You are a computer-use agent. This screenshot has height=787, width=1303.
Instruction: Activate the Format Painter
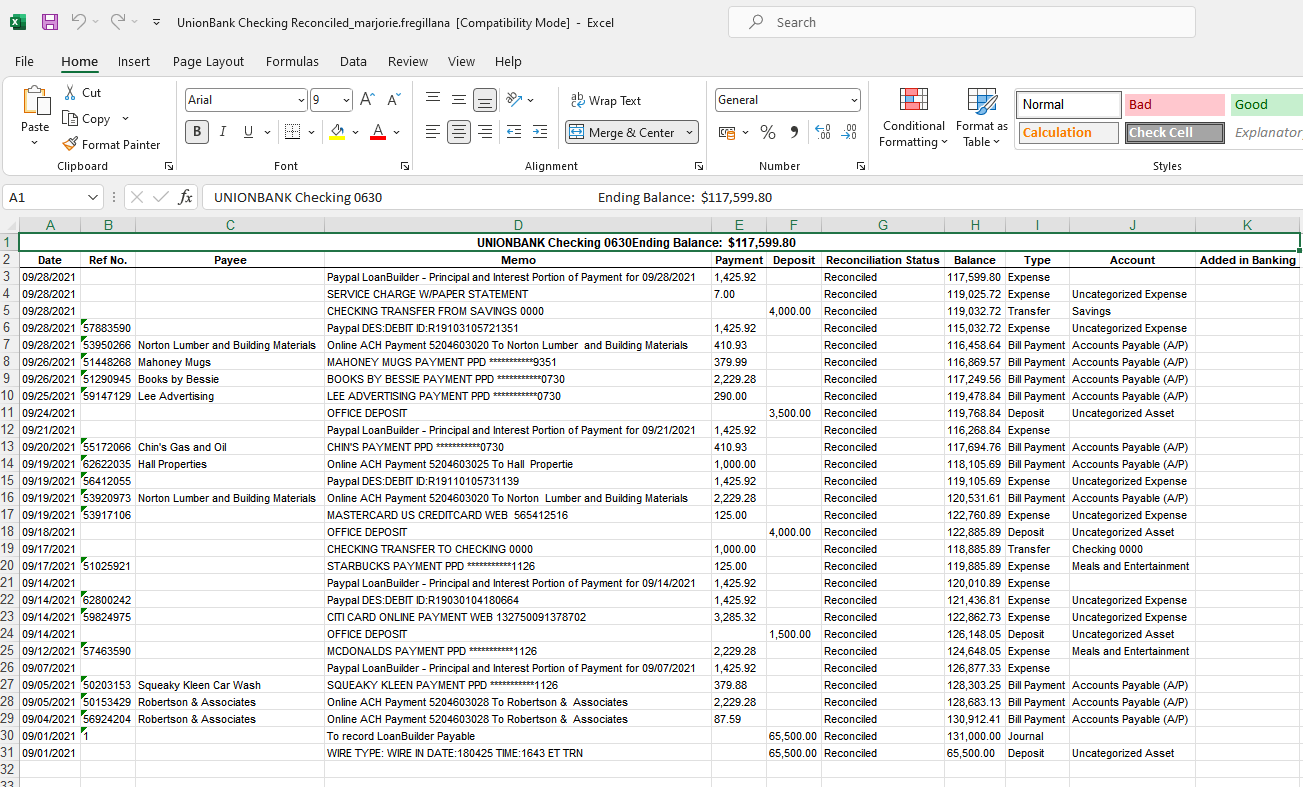[x=111, y=145]
